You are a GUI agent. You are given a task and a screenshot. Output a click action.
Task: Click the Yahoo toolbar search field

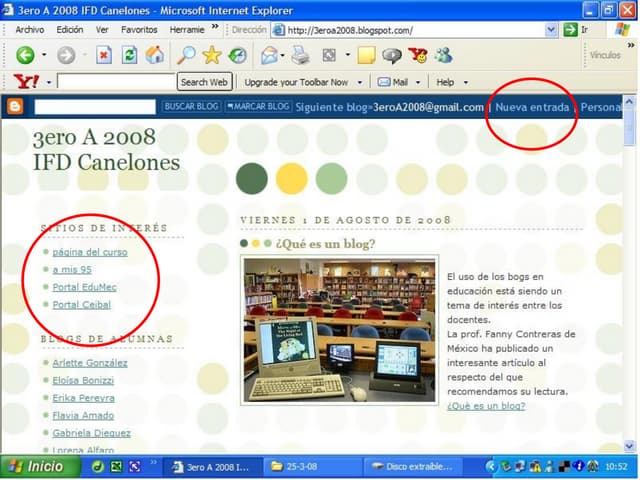pyautogui.click(x=116, y=82)
